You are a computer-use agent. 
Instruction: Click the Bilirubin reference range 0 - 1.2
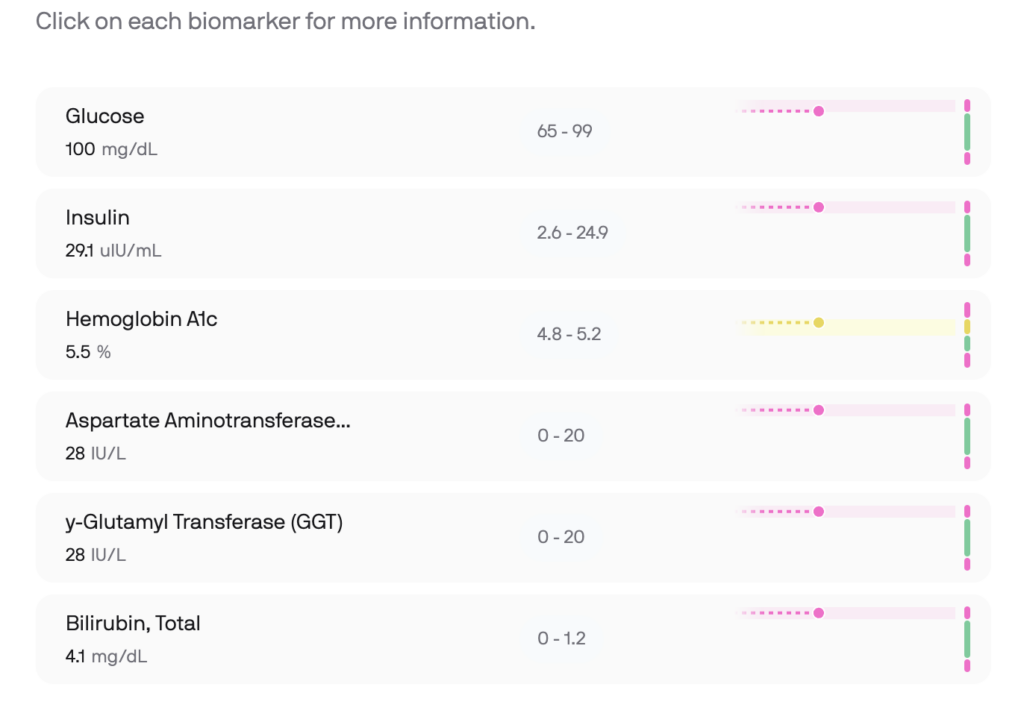560,639
